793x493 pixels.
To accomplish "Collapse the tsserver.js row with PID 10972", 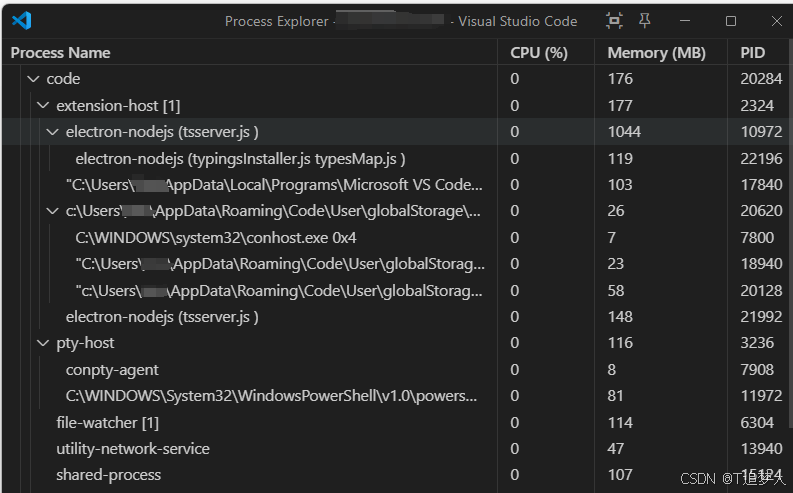I will coord(53,132).
